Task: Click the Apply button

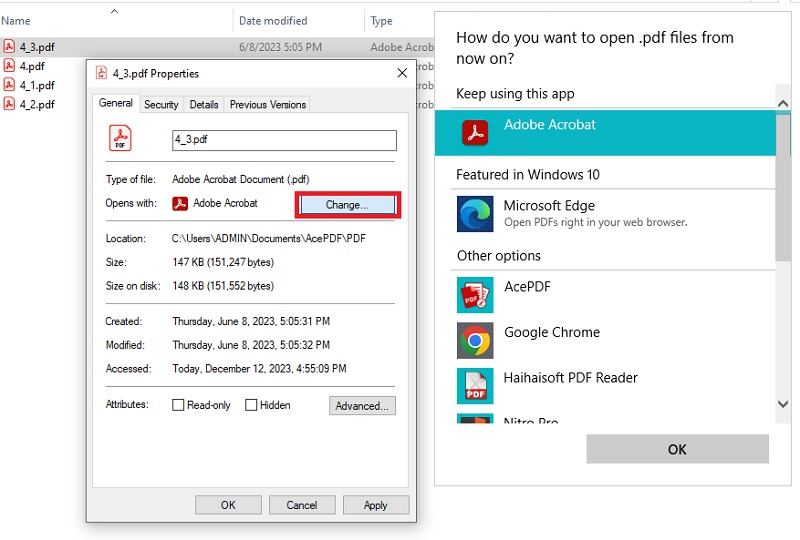Action: (376, 505)
